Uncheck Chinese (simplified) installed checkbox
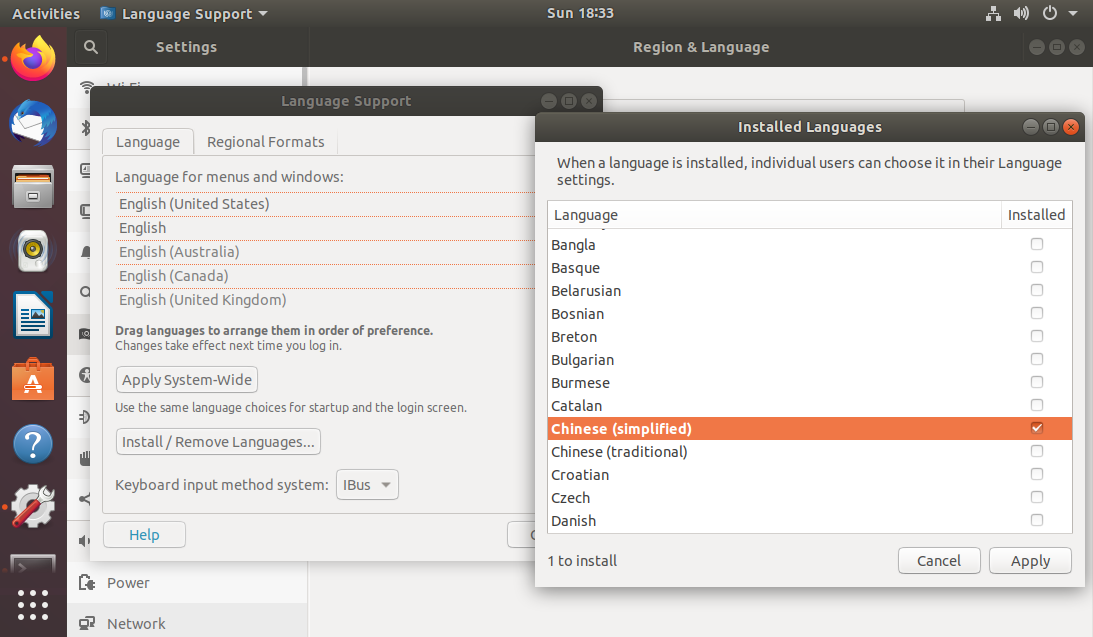The width and height of the screenshot is (1093, 637). coord(1037,428)
